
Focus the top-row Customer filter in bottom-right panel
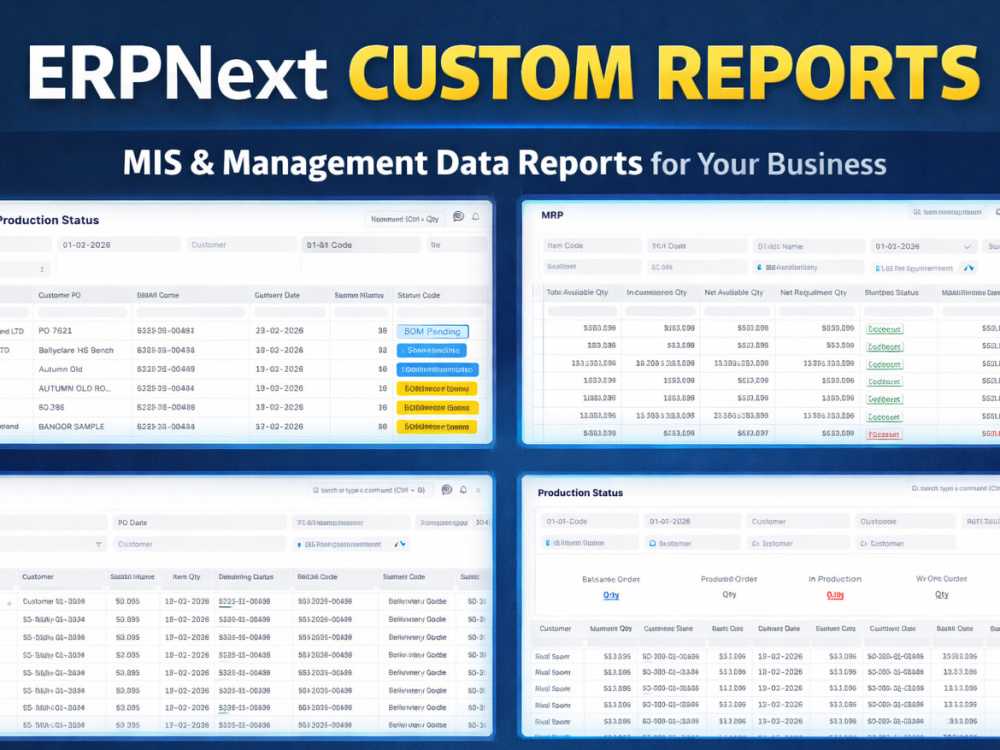tap(798, 521)
